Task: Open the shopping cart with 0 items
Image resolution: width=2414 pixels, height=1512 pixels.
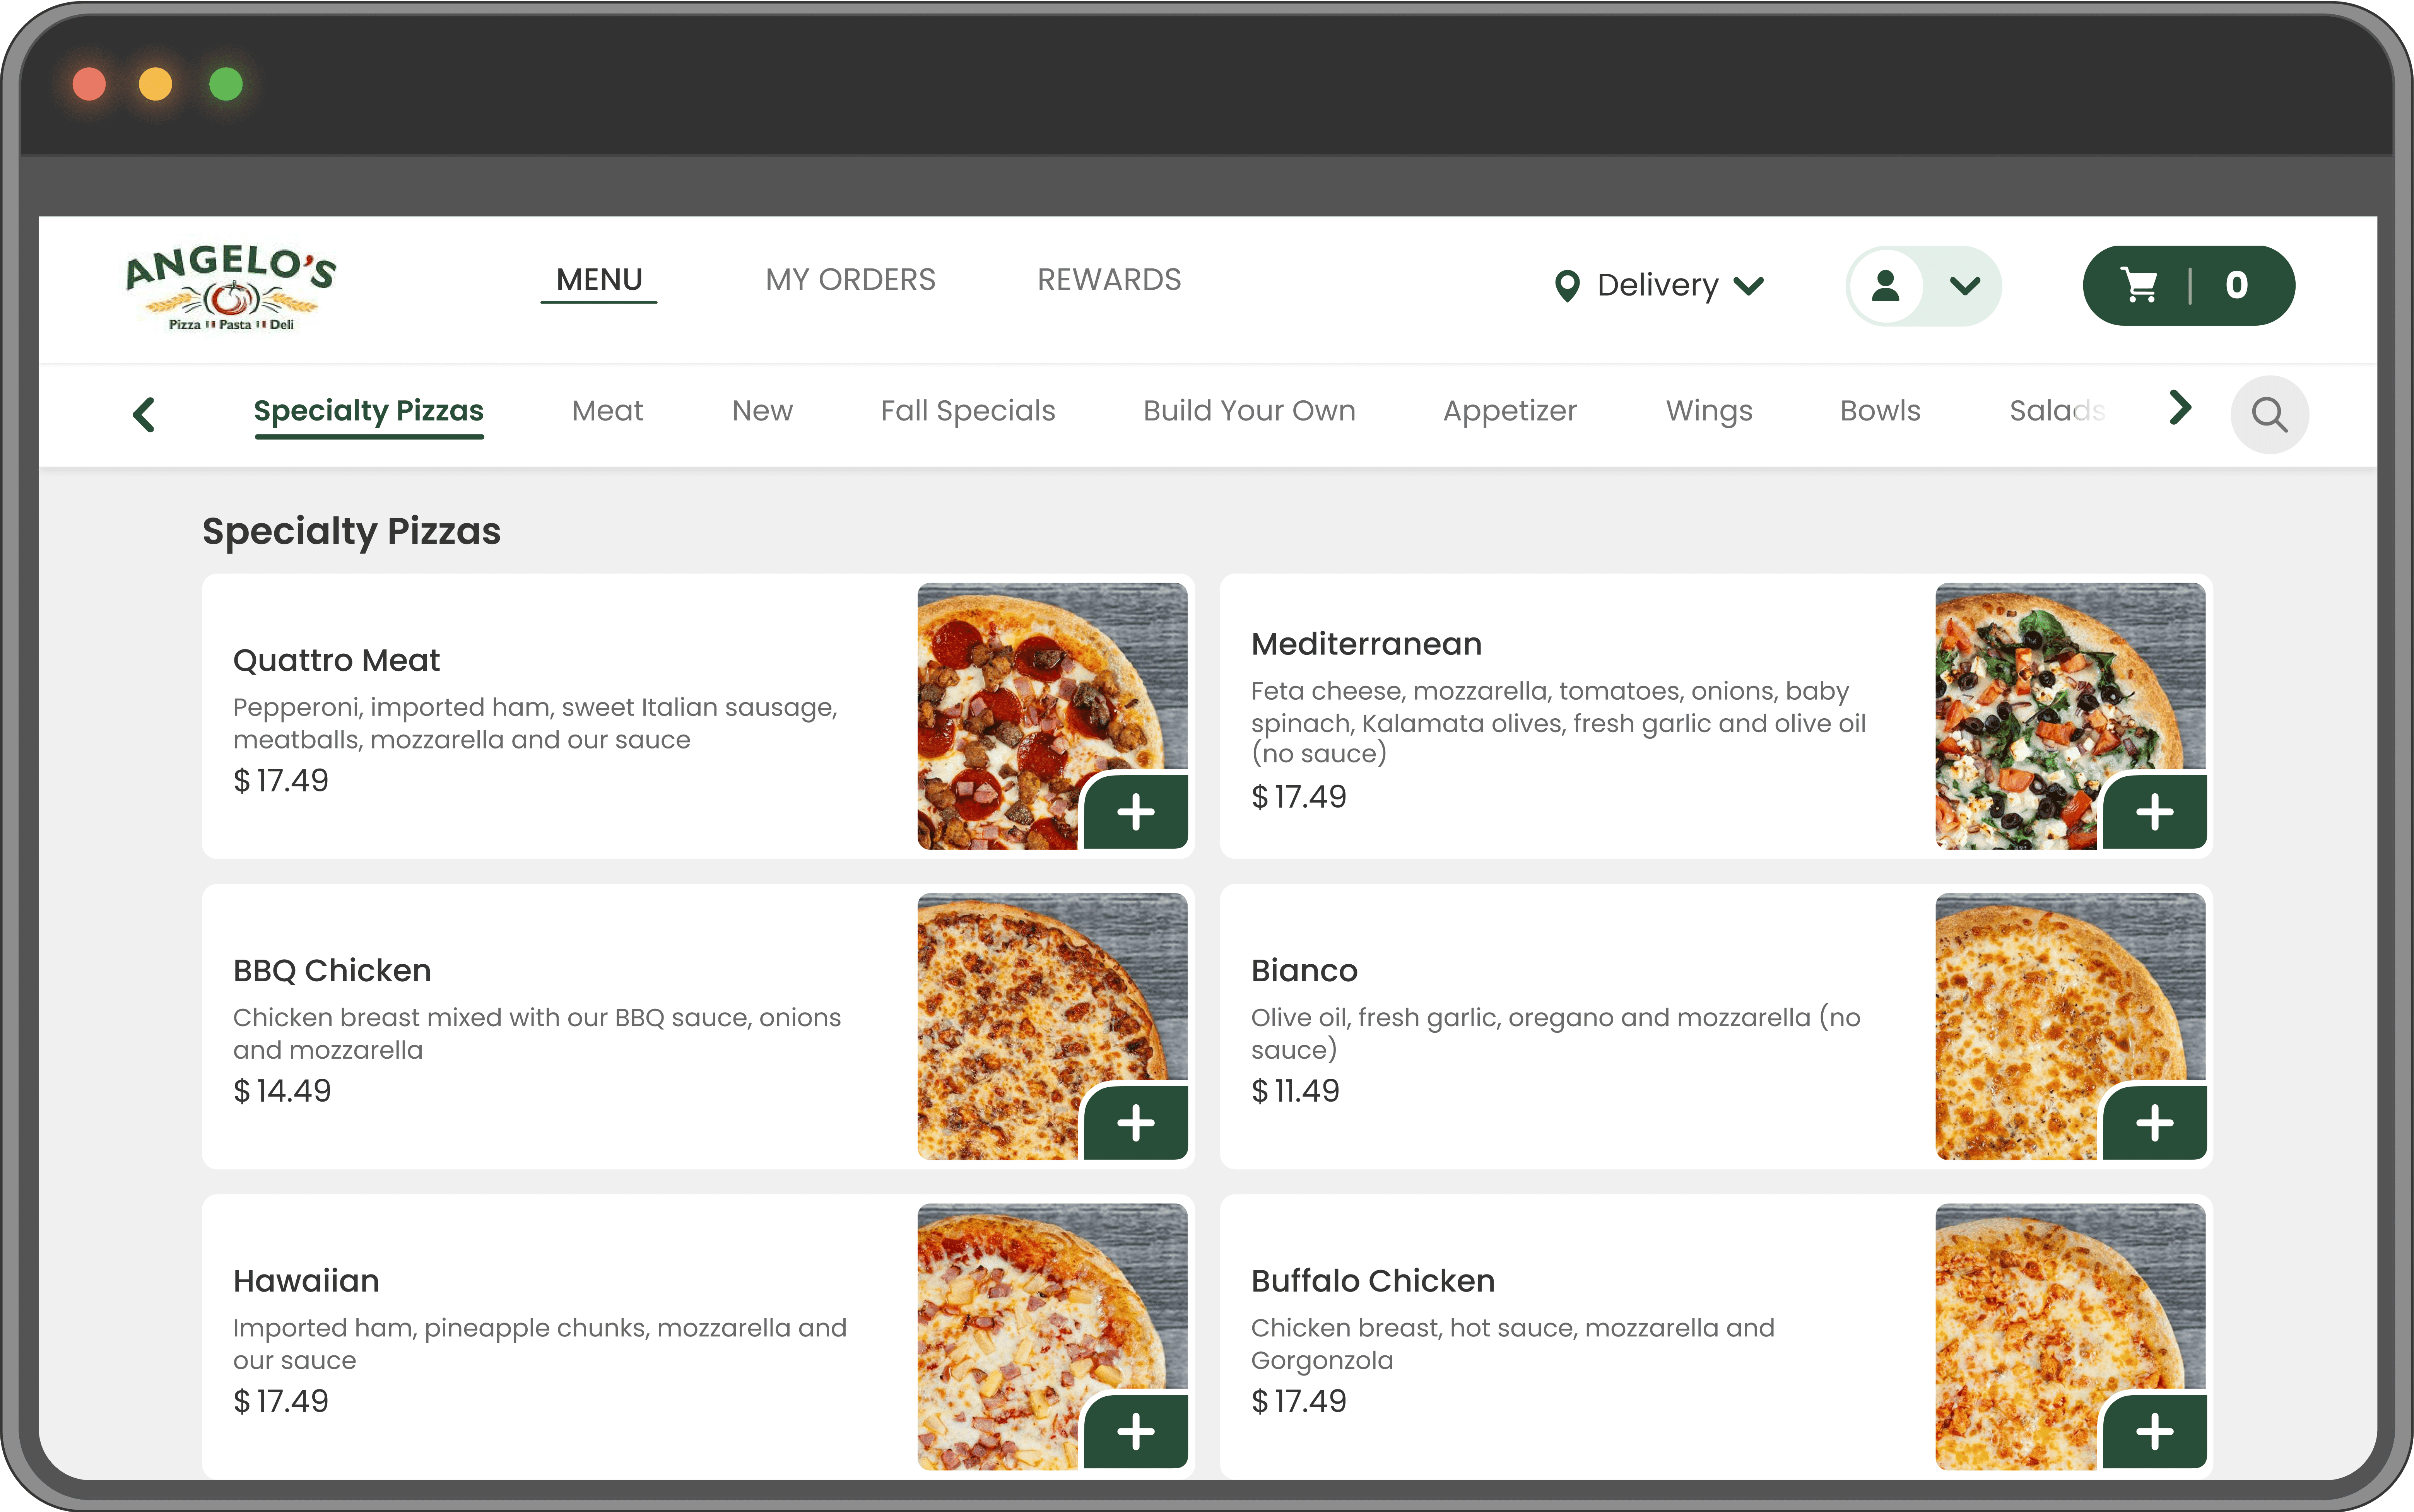Action: click(2188, 286)
